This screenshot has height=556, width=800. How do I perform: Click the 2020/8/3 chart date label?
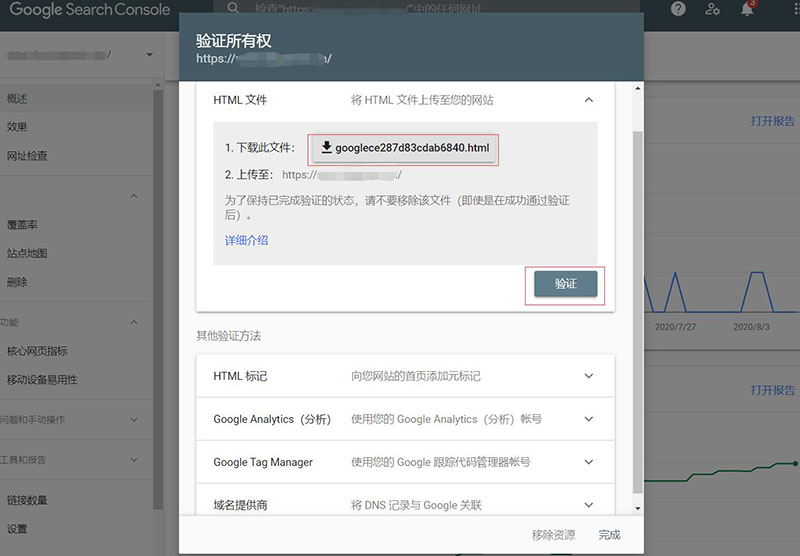(x=752, y=327)
